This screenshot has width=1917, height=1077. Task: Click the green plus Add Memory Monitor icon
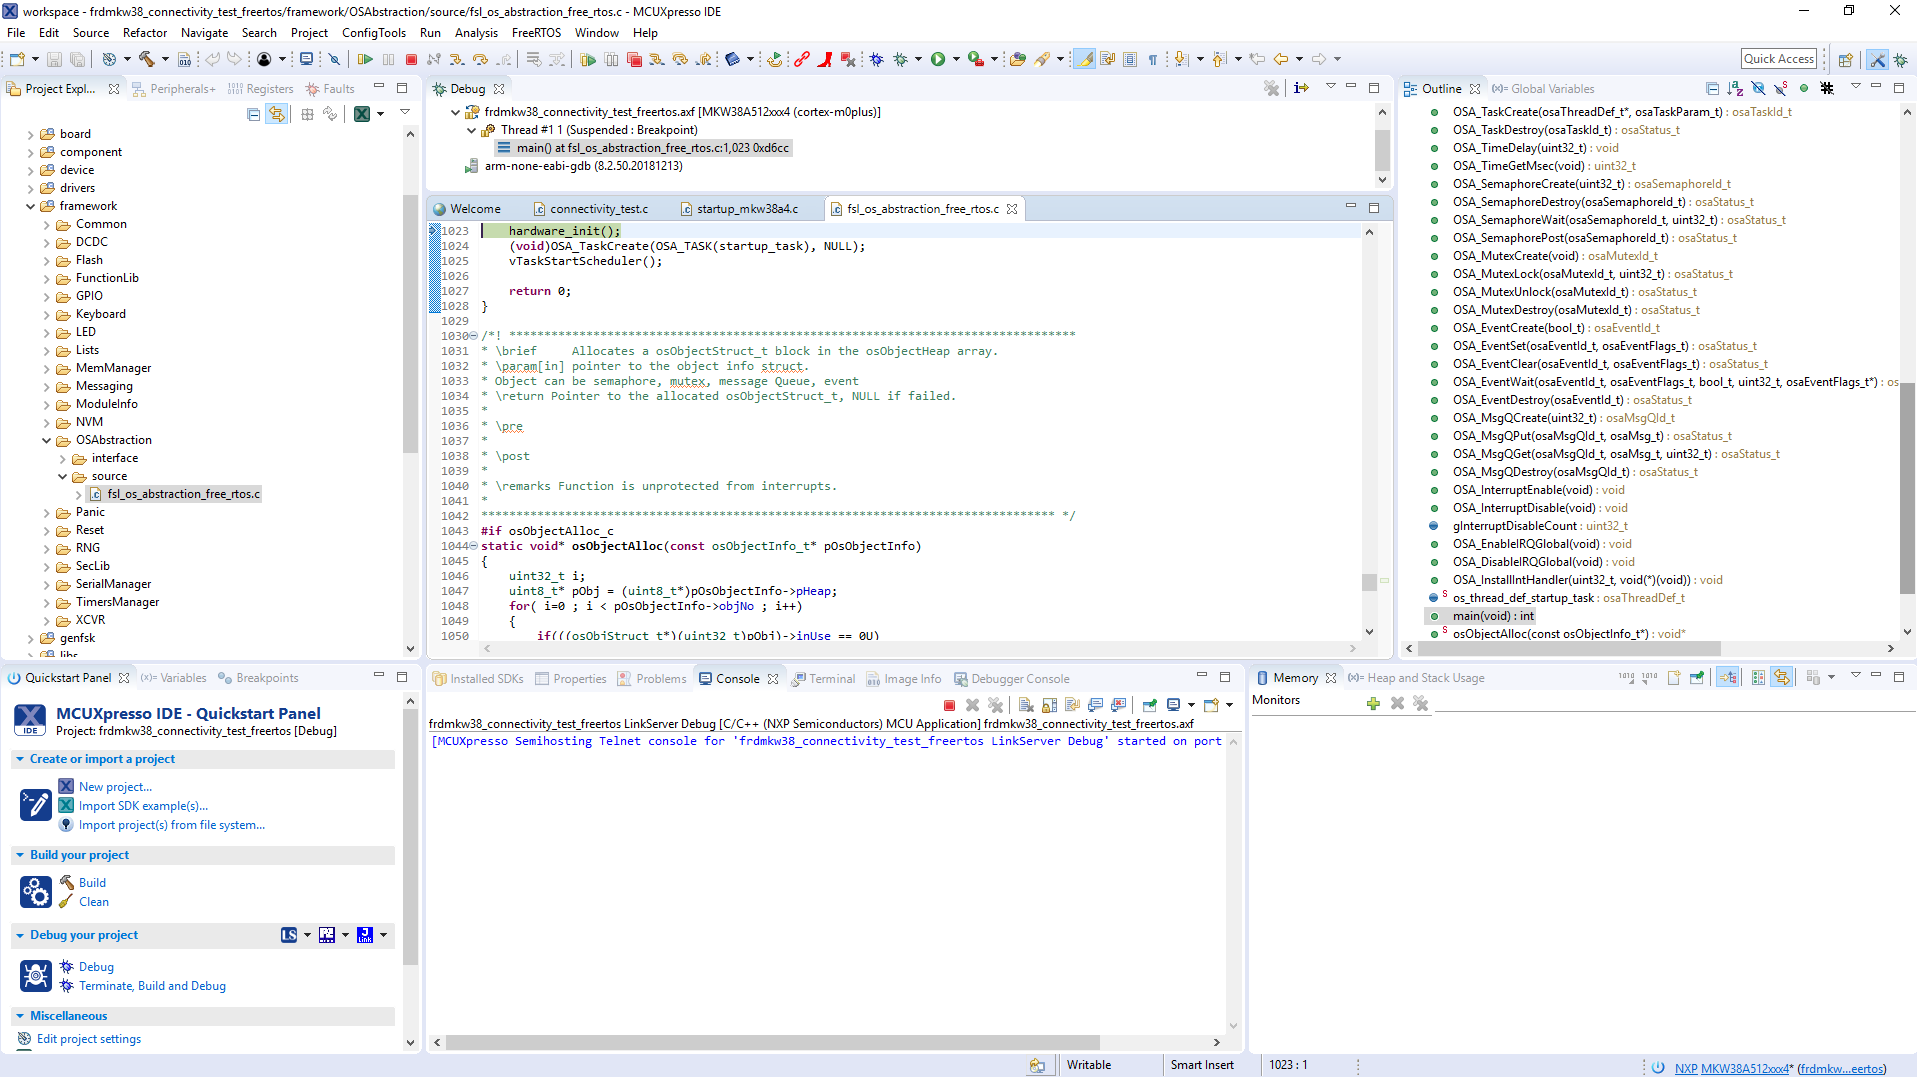[1373, 704]
